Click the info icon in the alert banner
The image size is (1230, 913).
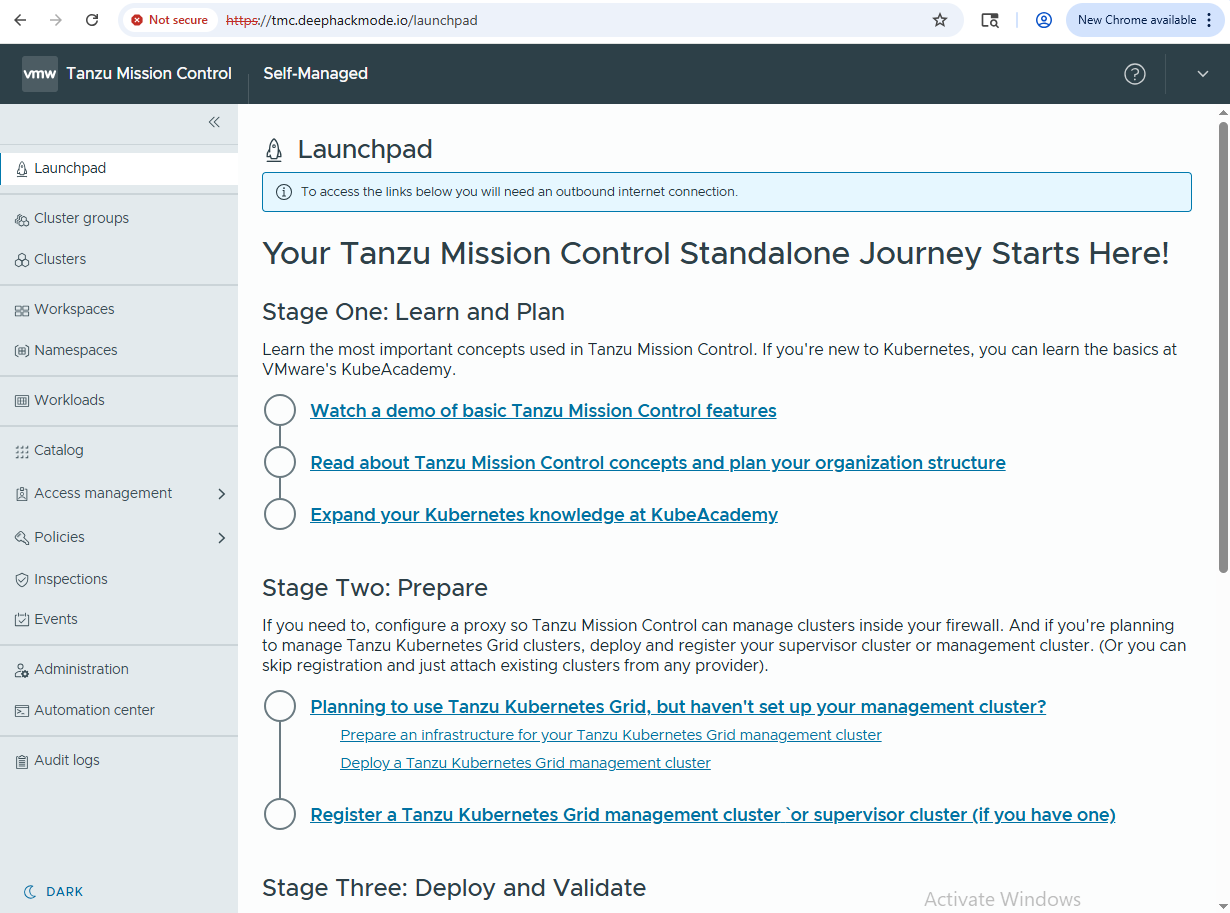pos(284,192)
